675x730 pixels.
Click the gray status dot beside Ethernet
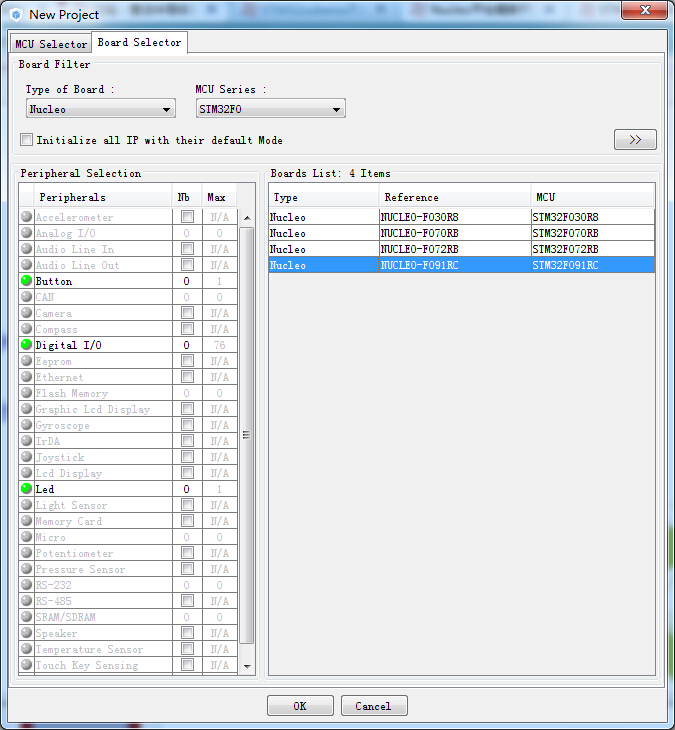click(27, 376)
